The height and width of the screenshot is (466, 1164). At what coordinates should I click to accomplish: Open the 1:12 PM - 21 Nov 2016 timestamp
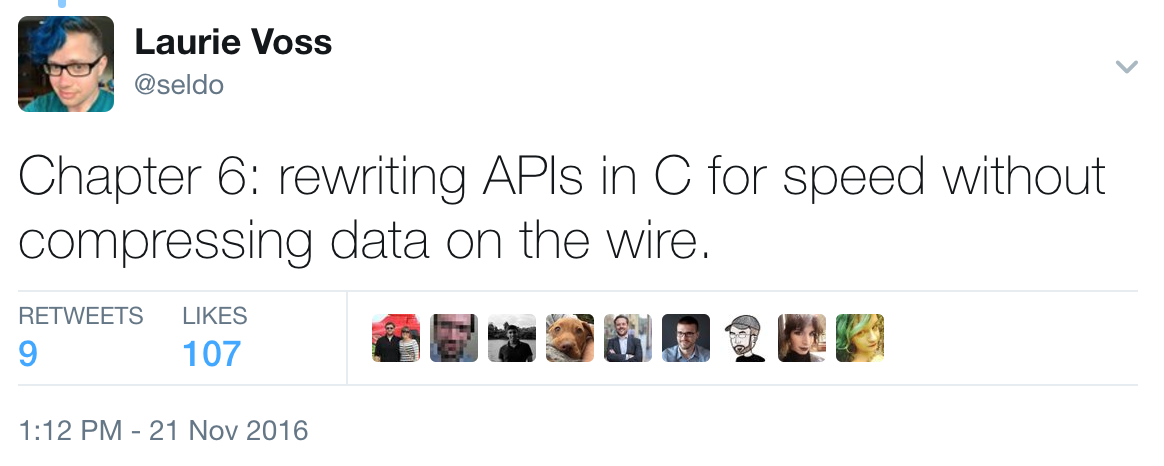[164, 431]
